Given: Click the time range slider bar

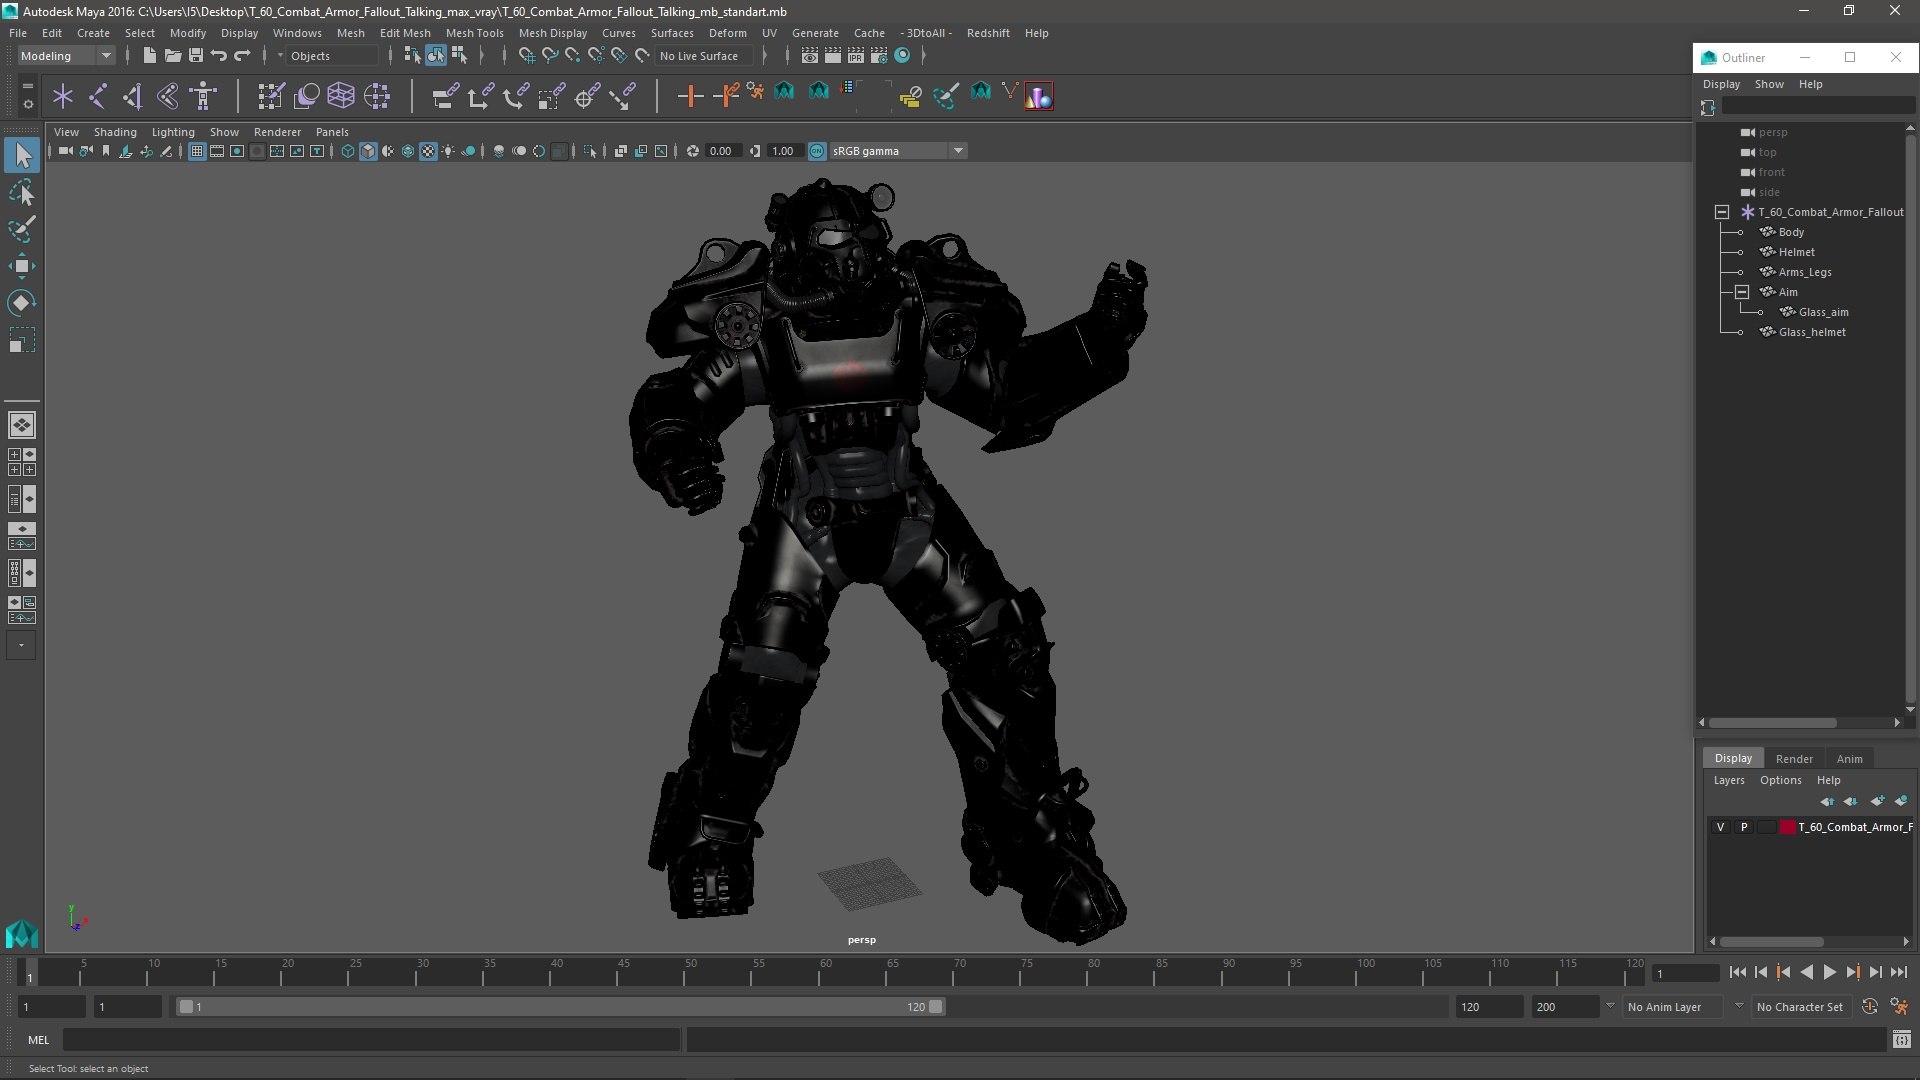Looking at the screenshot, I should click(560, 1007).
